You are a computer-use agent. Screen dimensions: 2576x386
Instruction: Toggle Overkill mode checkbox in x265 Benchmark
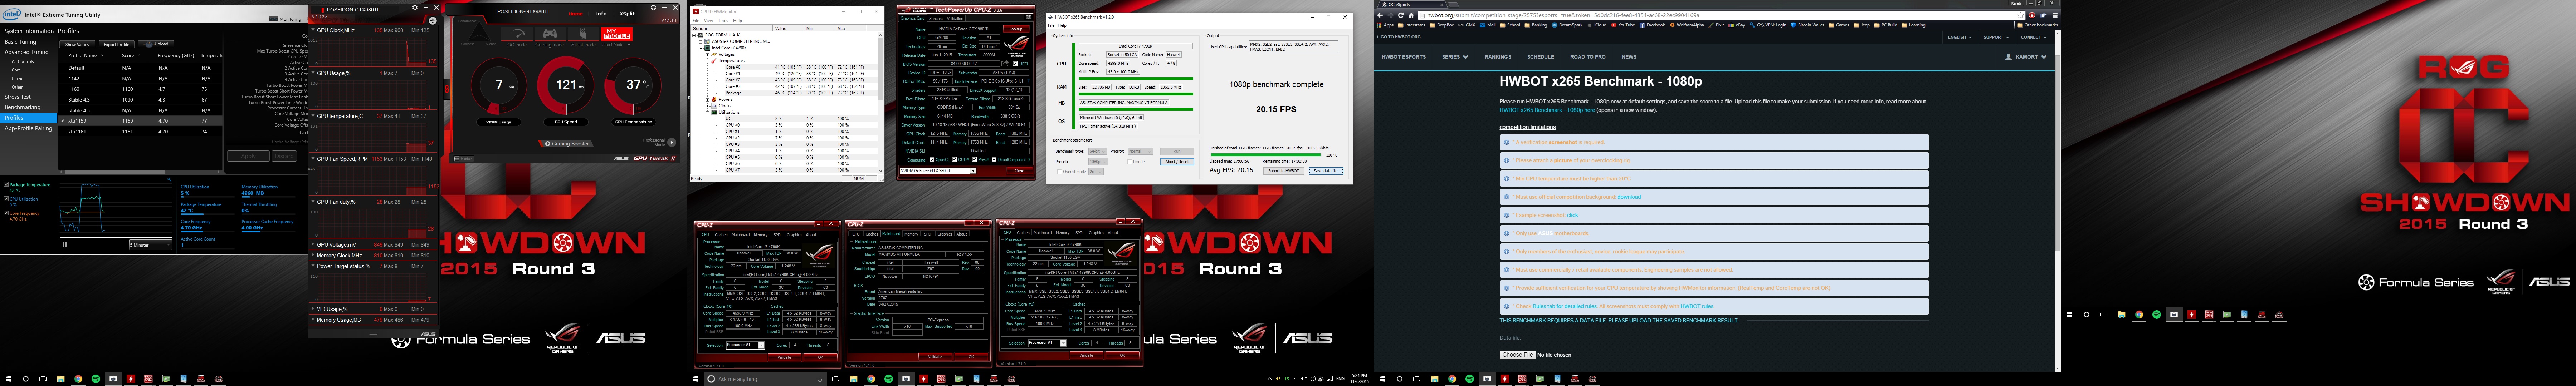click(x=1060, y=172)
